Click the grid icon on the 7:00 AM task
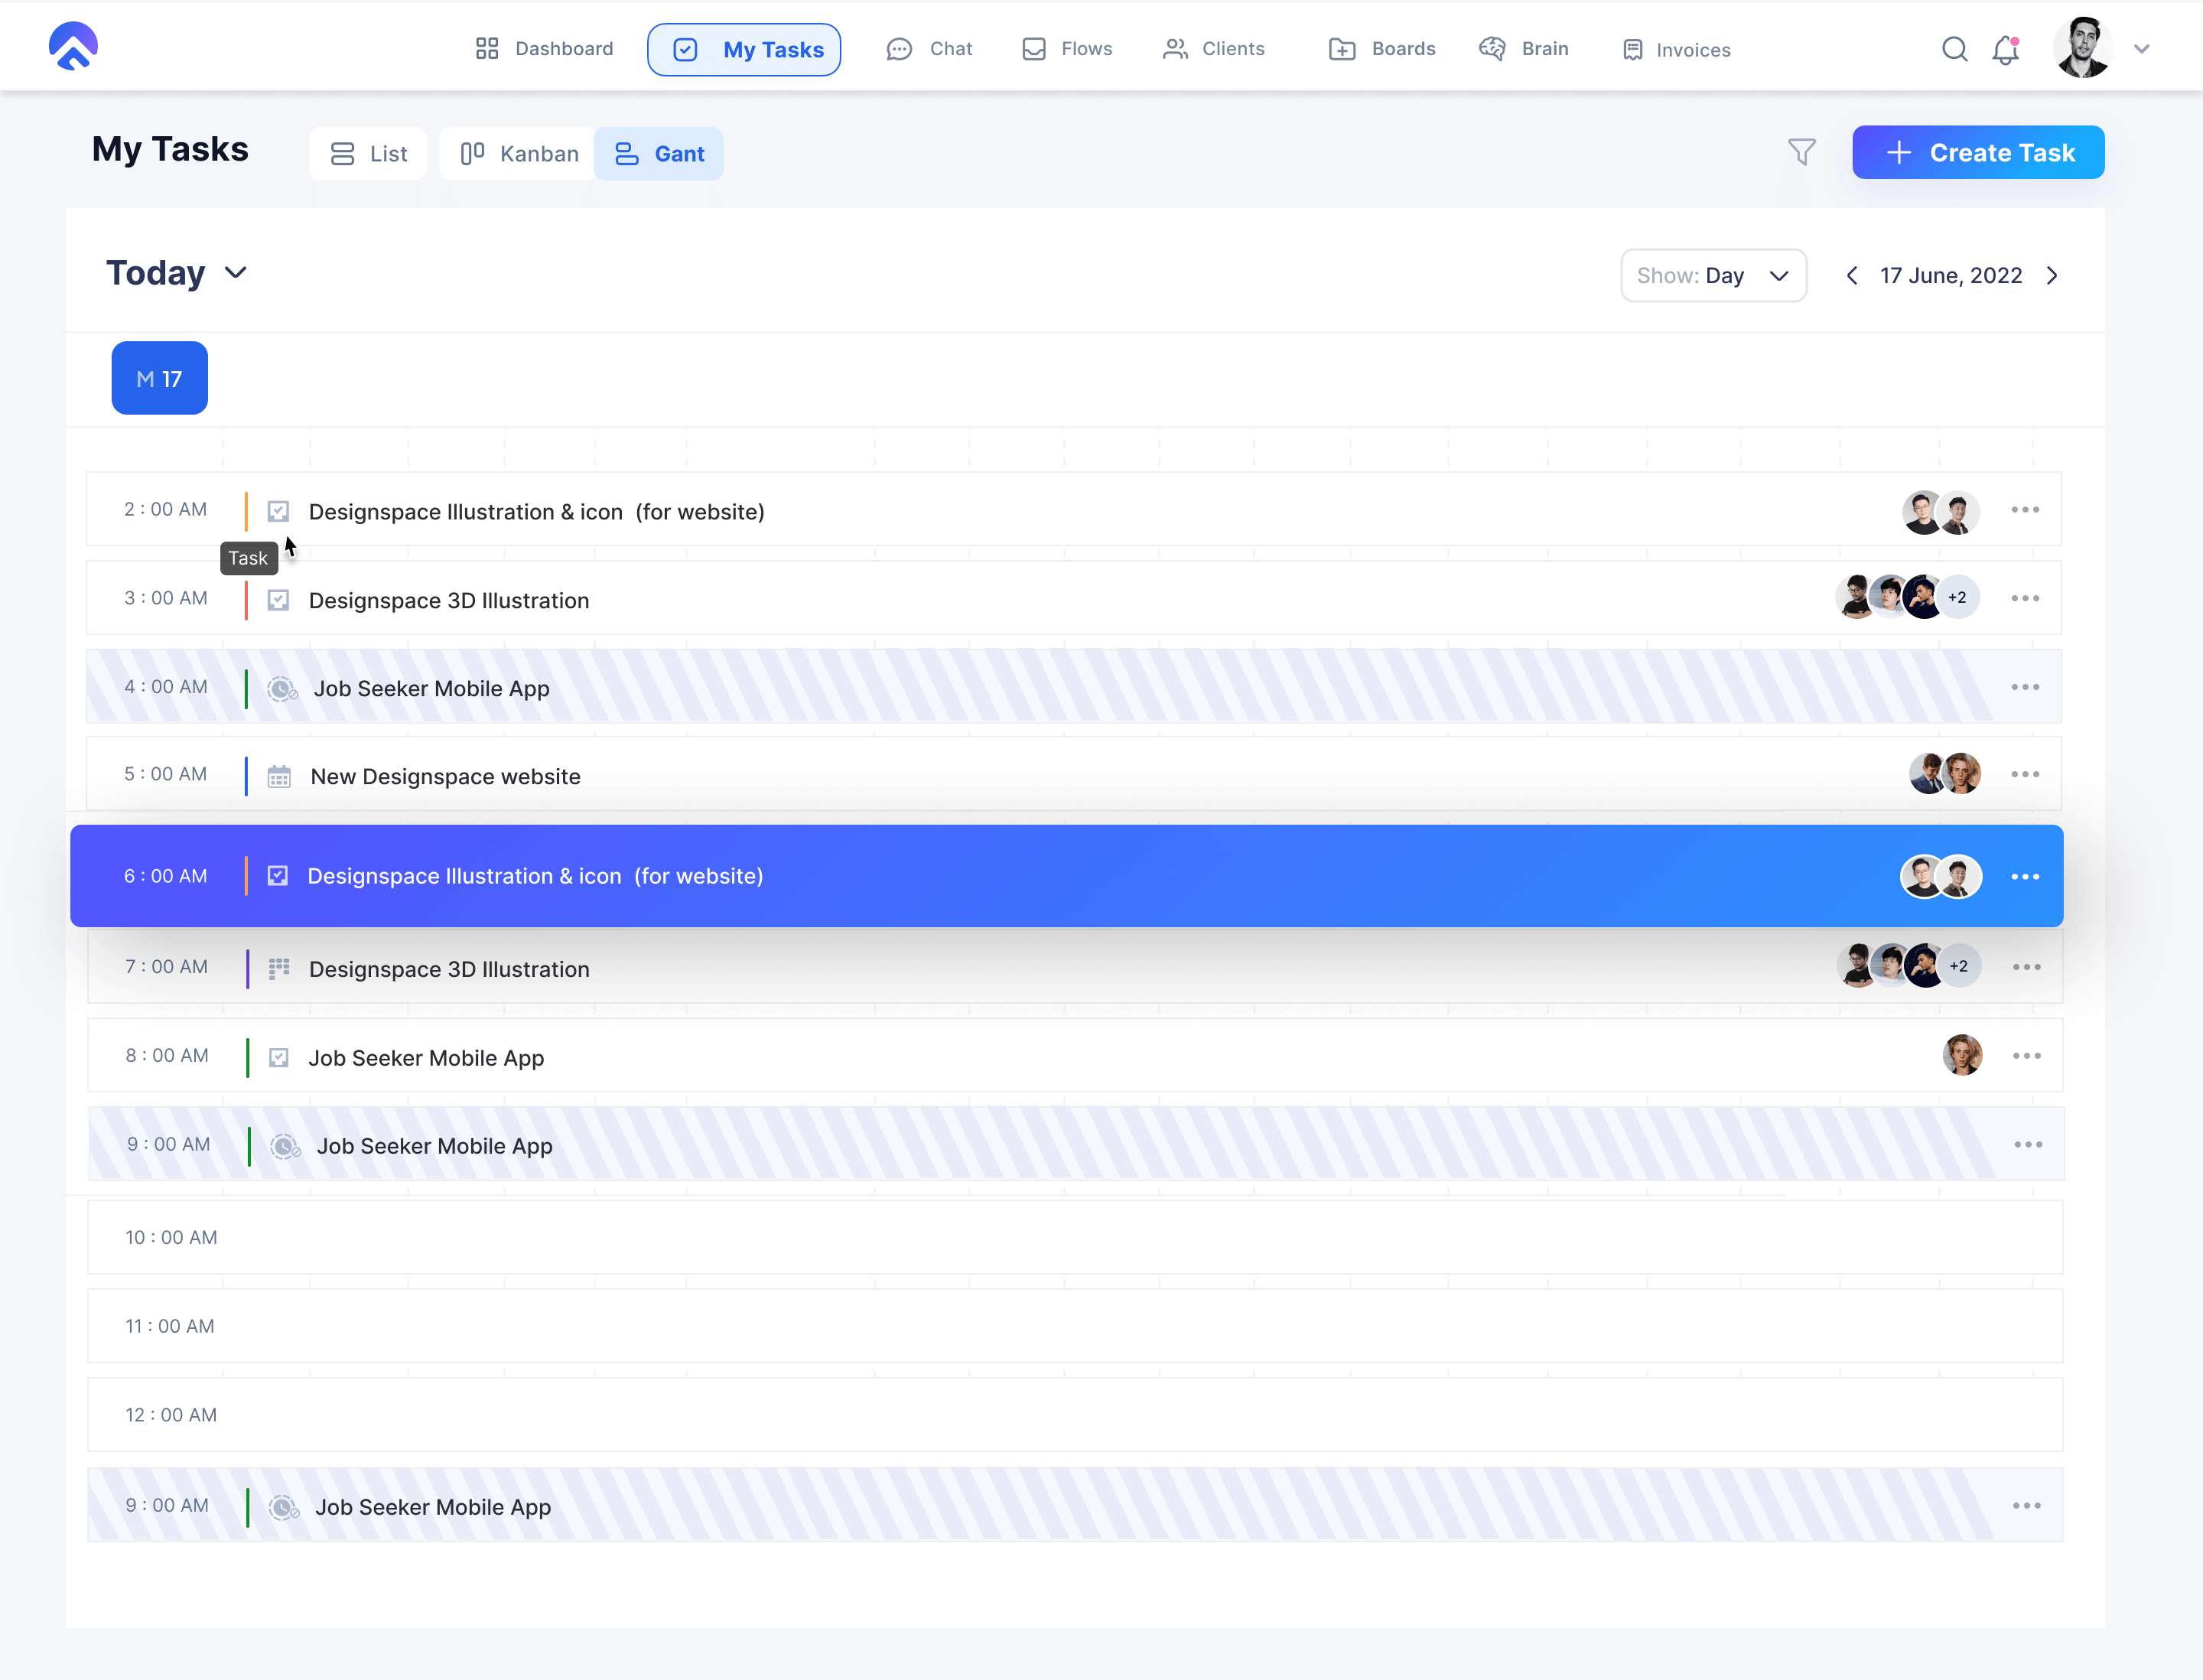Image resolution: width=2203 pixels, height=1680 pixels. (279, 968)
